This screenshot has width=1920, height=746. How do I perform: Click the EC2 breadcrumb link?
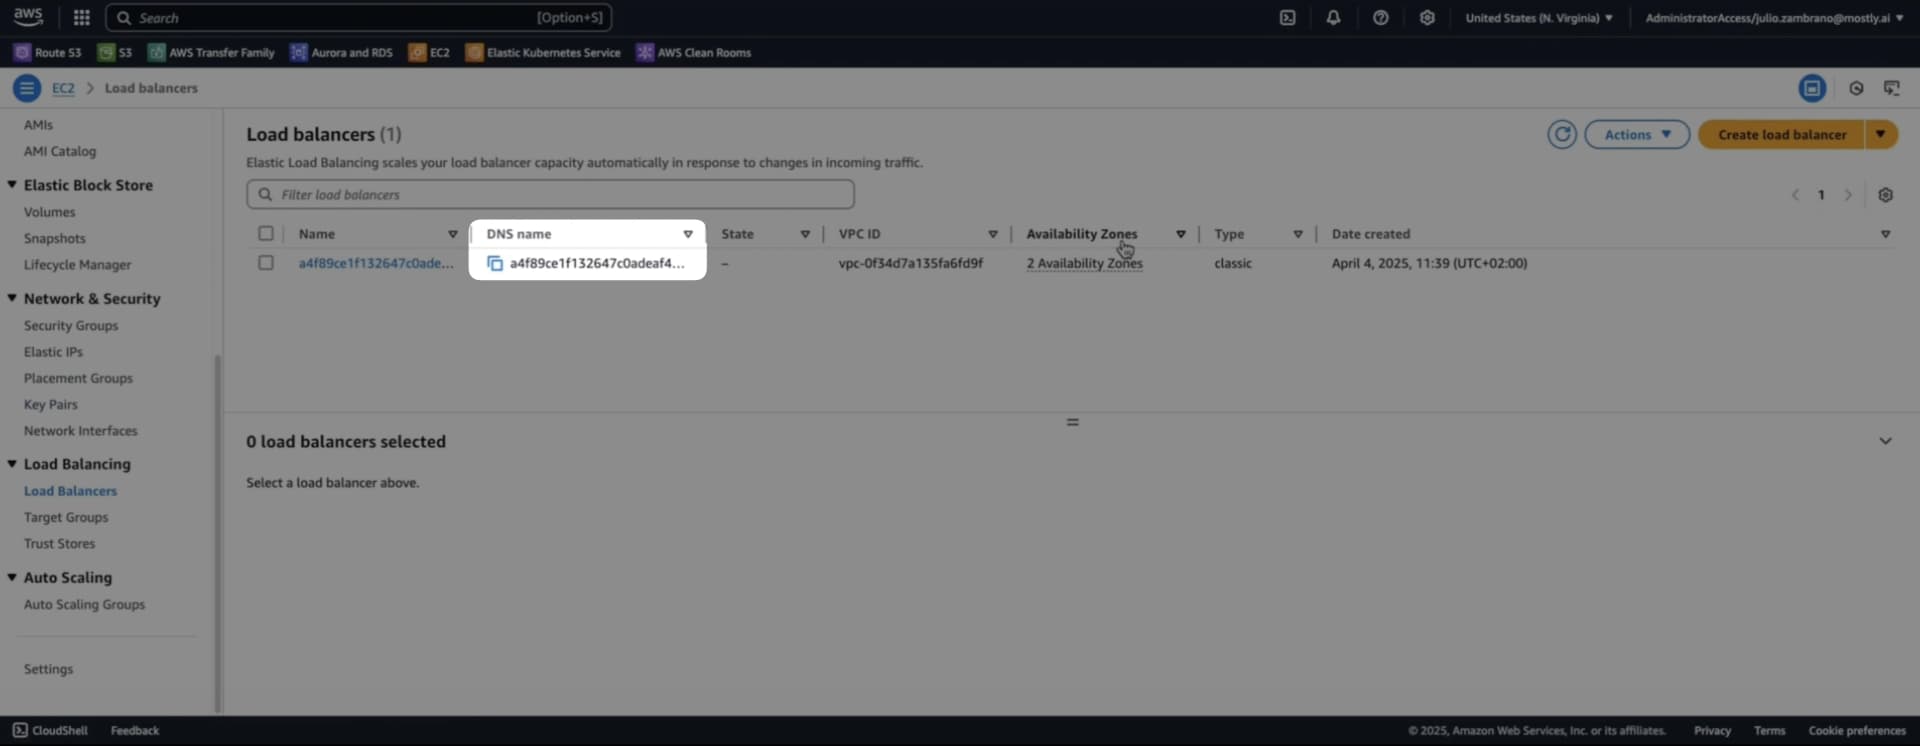(x=63, y=88)
